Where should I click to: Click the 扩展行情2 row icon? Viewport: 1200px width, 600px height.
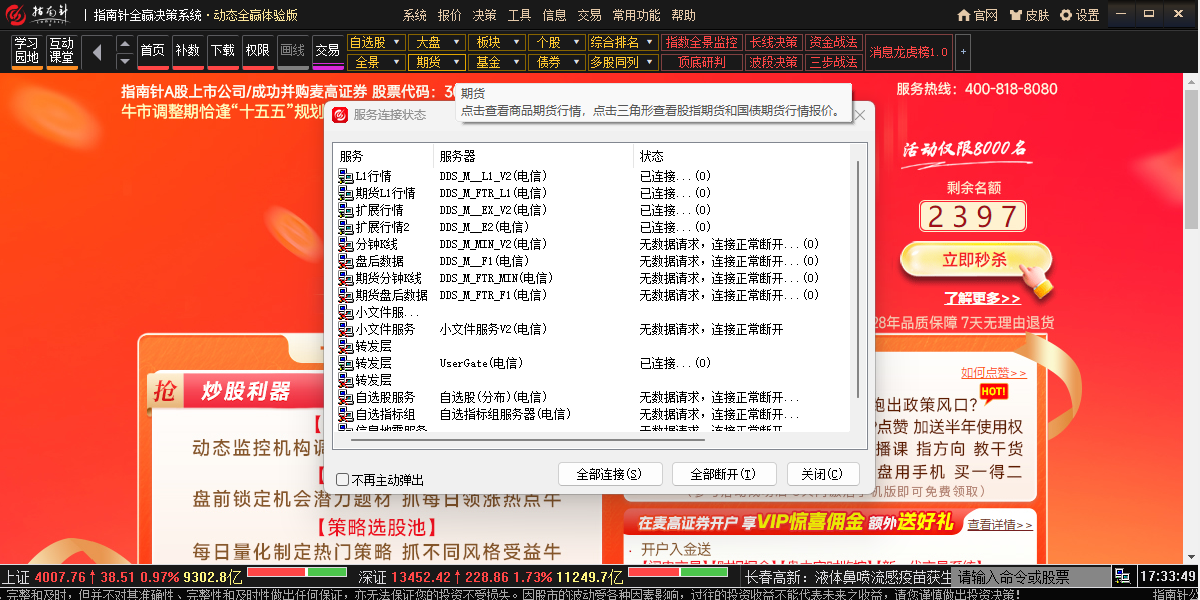[x=346, y=227]
